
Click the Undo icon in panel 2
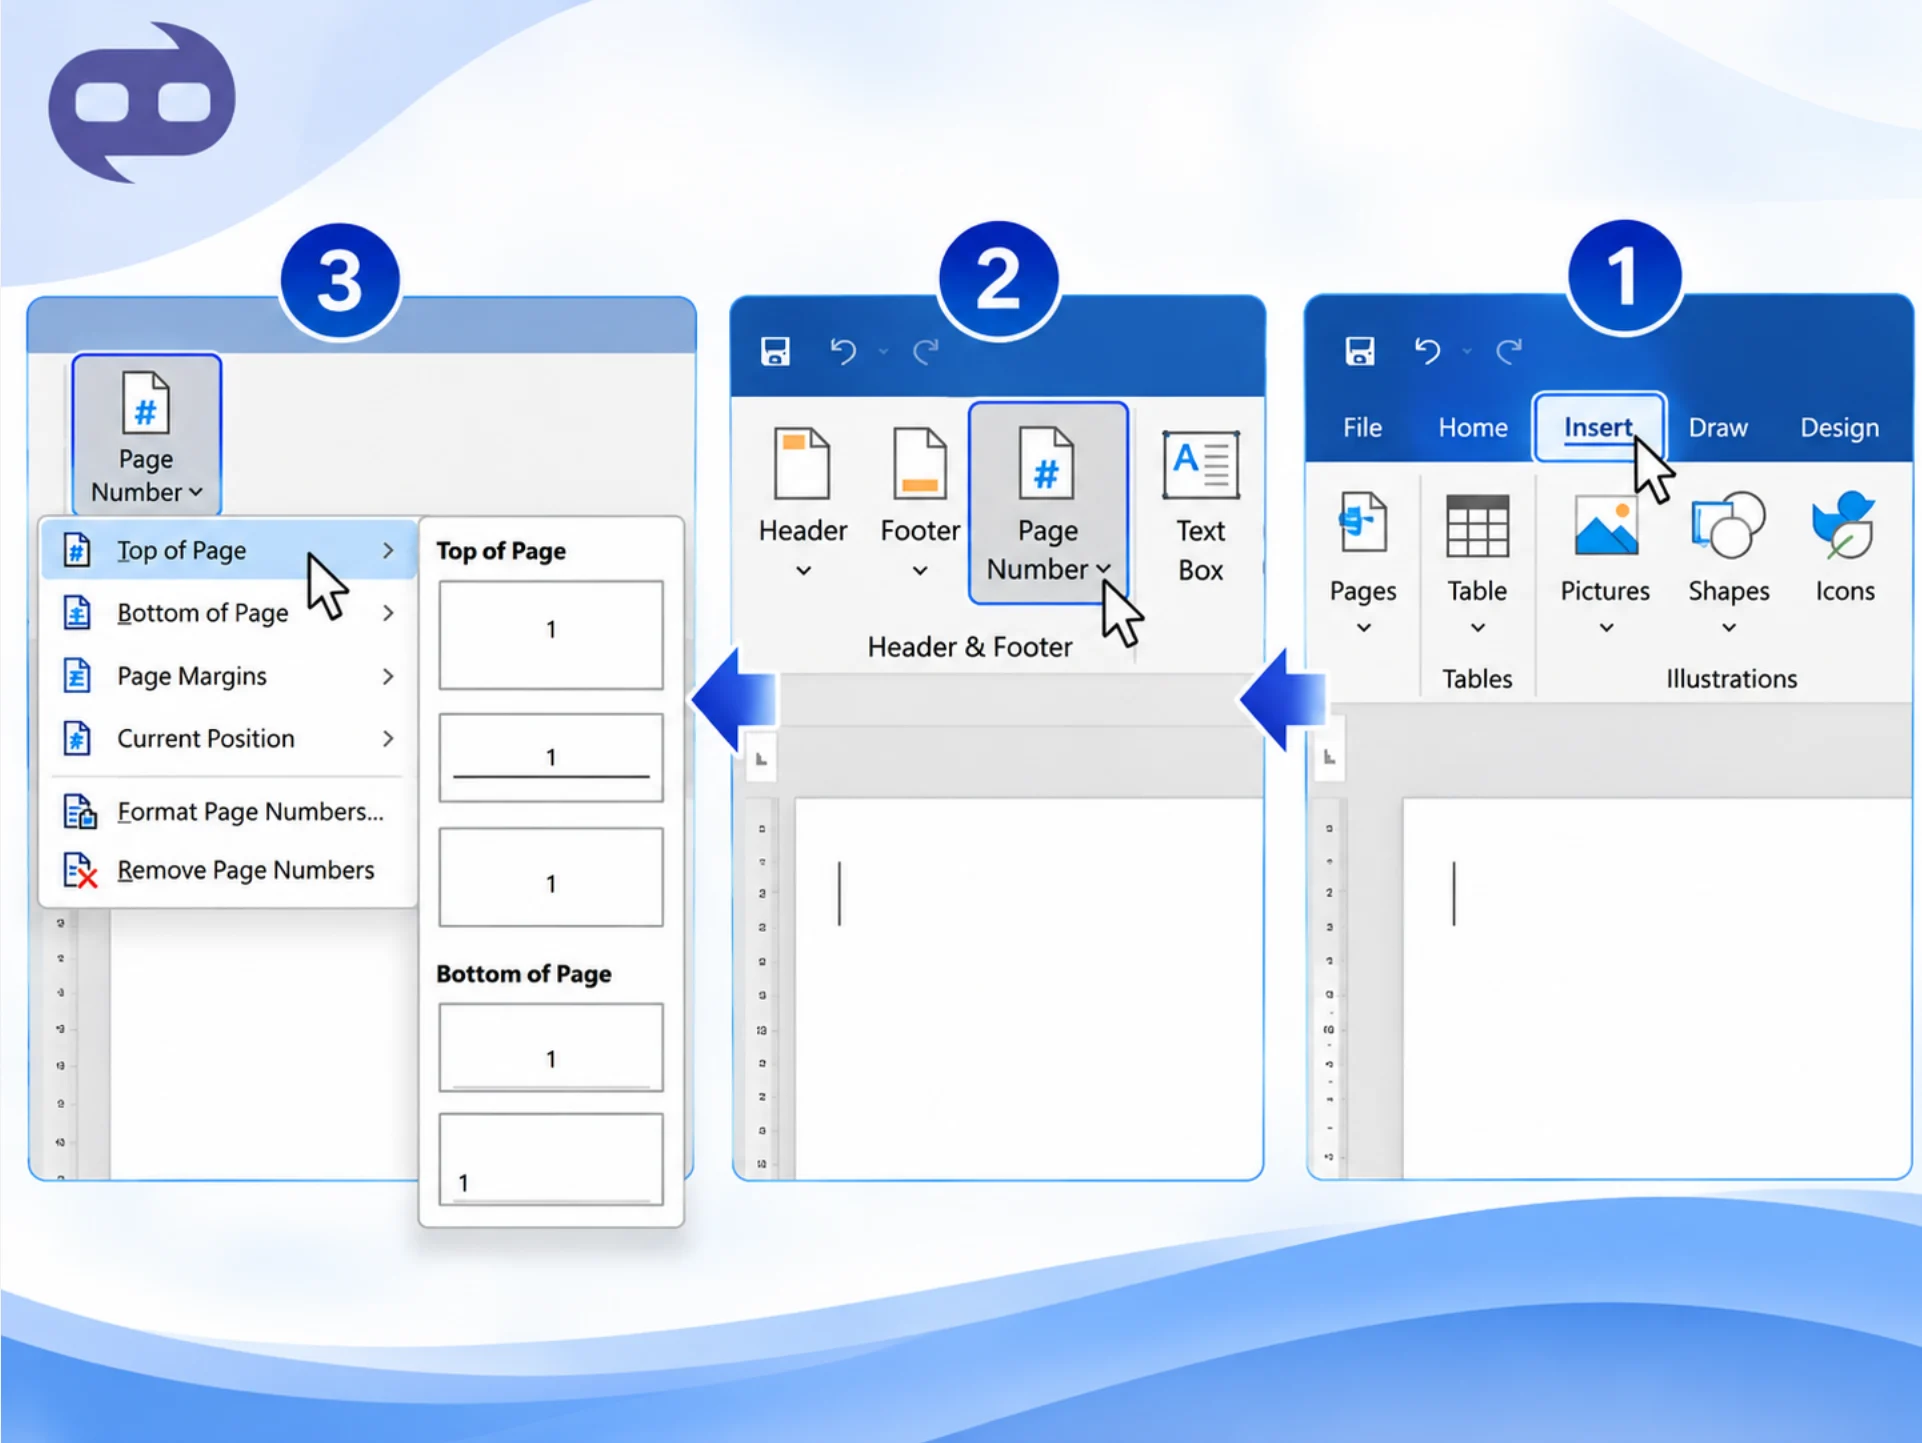(x=843, y=351)
